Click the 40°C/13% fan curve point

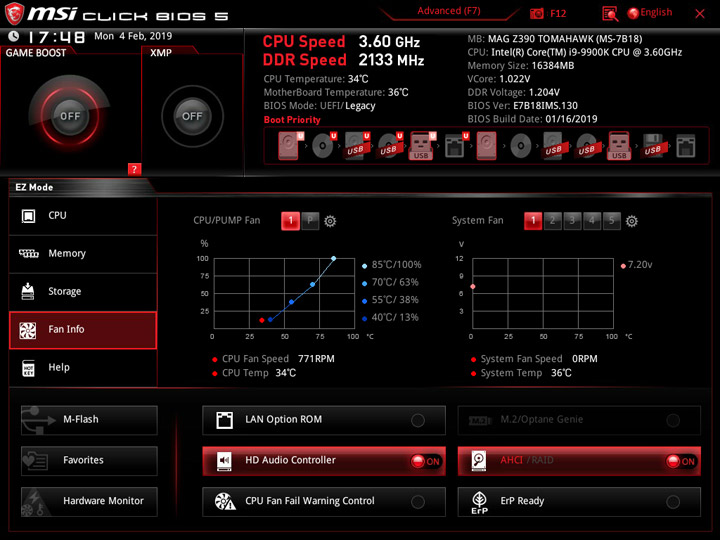tap(270, 320)
